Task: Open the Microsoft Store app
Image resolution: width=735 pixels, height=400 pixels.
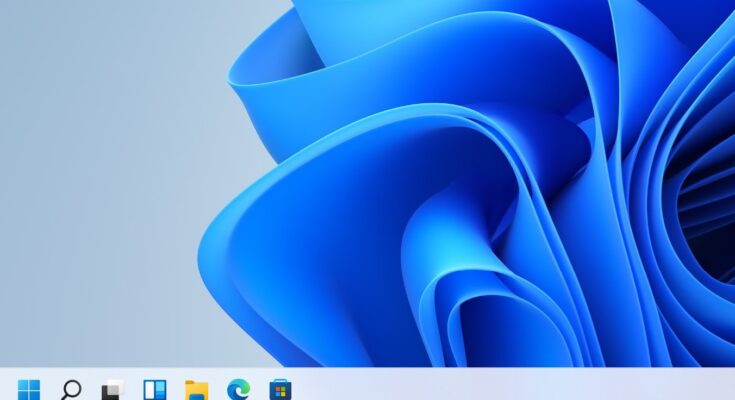Action: tap(280, 390)
